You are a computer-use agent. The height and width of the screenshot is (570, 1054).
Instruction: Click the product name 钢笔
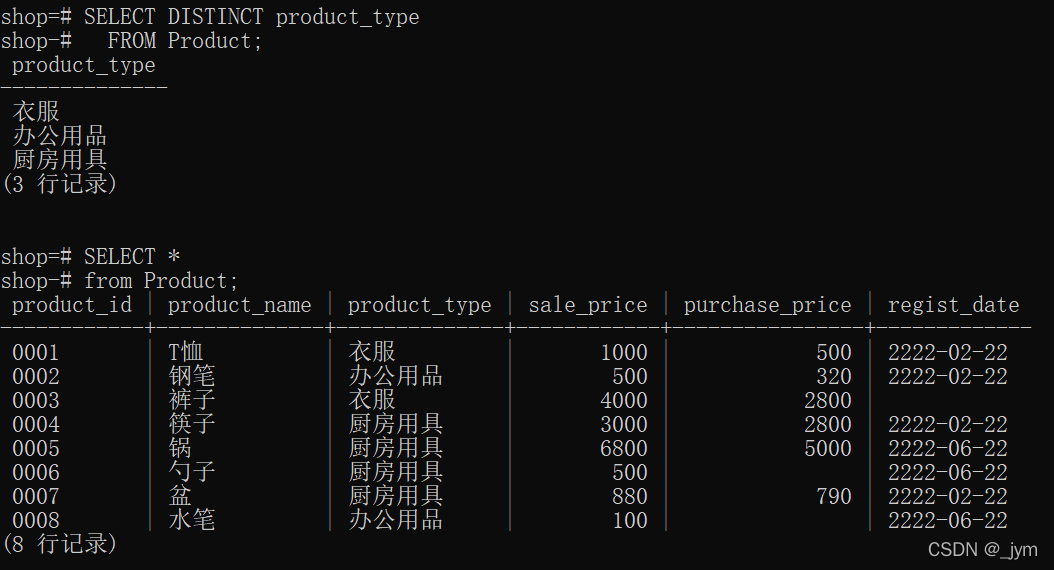(x=191, y=376)
